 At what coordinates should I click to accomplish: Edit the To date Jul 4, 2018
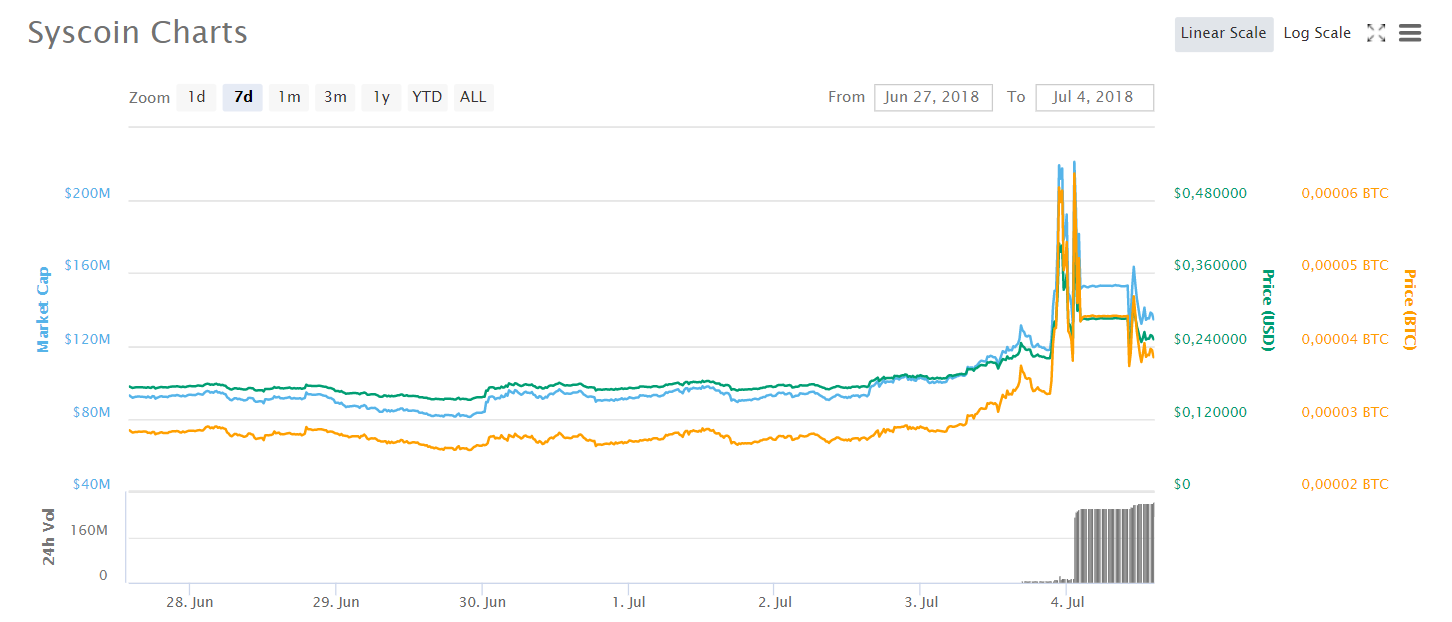point(1095,97)
